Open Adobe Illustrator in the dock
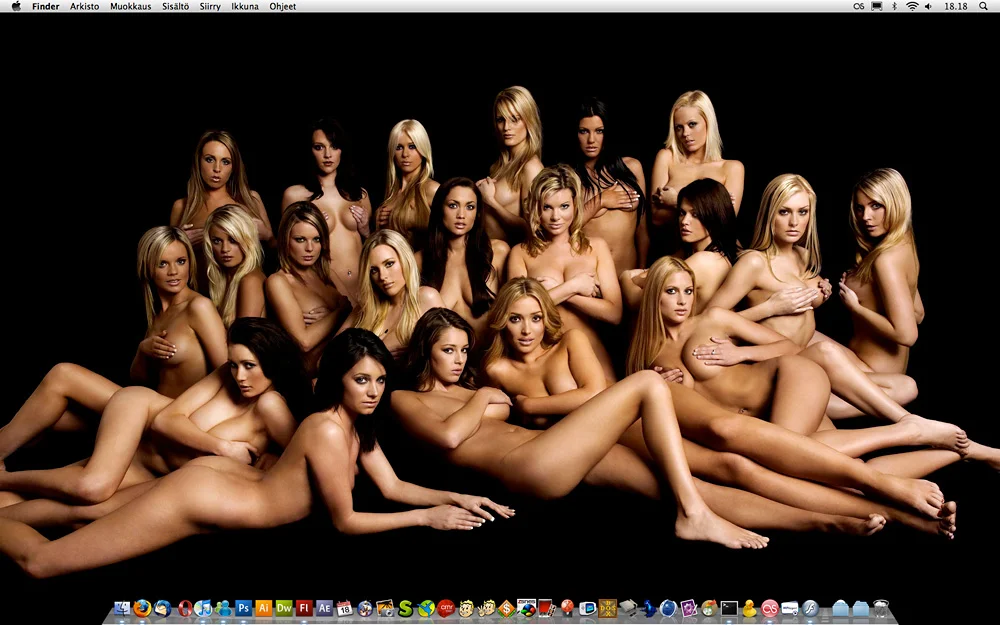Screen dimensions: 1000x625 click(264, 608)
